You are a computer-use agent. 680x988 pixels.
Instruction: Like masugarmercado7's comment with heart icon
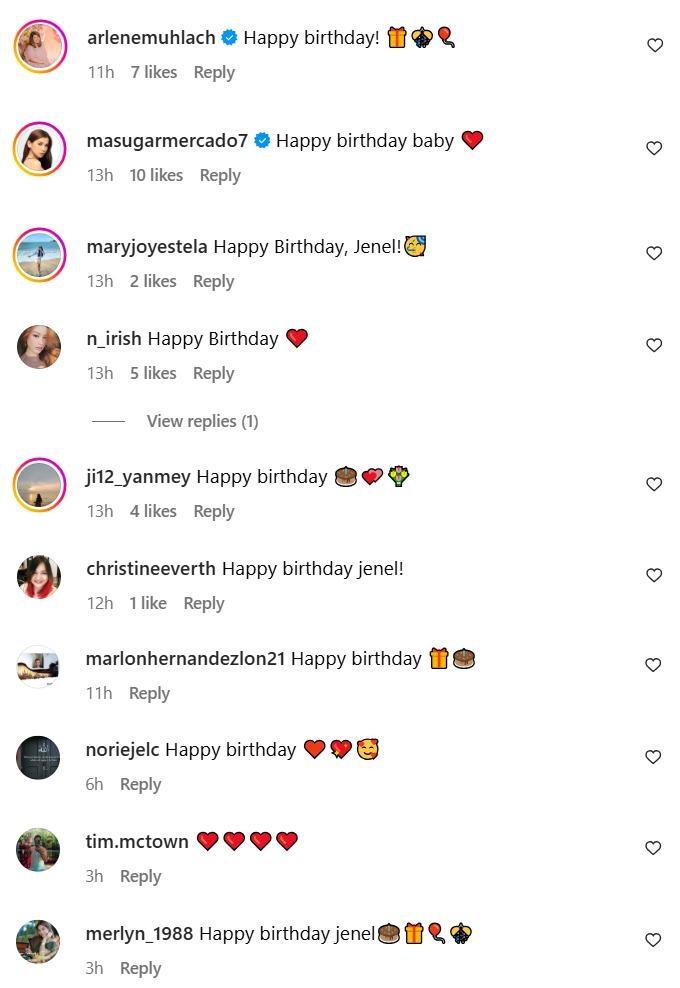[x=655, y=148]
